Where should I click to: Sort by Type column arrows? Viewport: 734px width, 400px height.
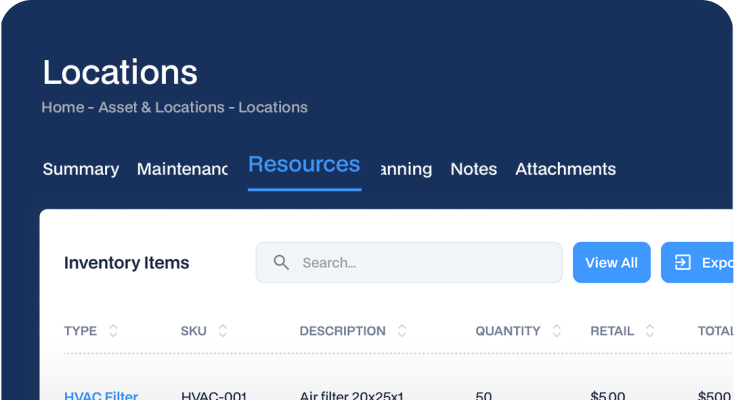point(113,331)
